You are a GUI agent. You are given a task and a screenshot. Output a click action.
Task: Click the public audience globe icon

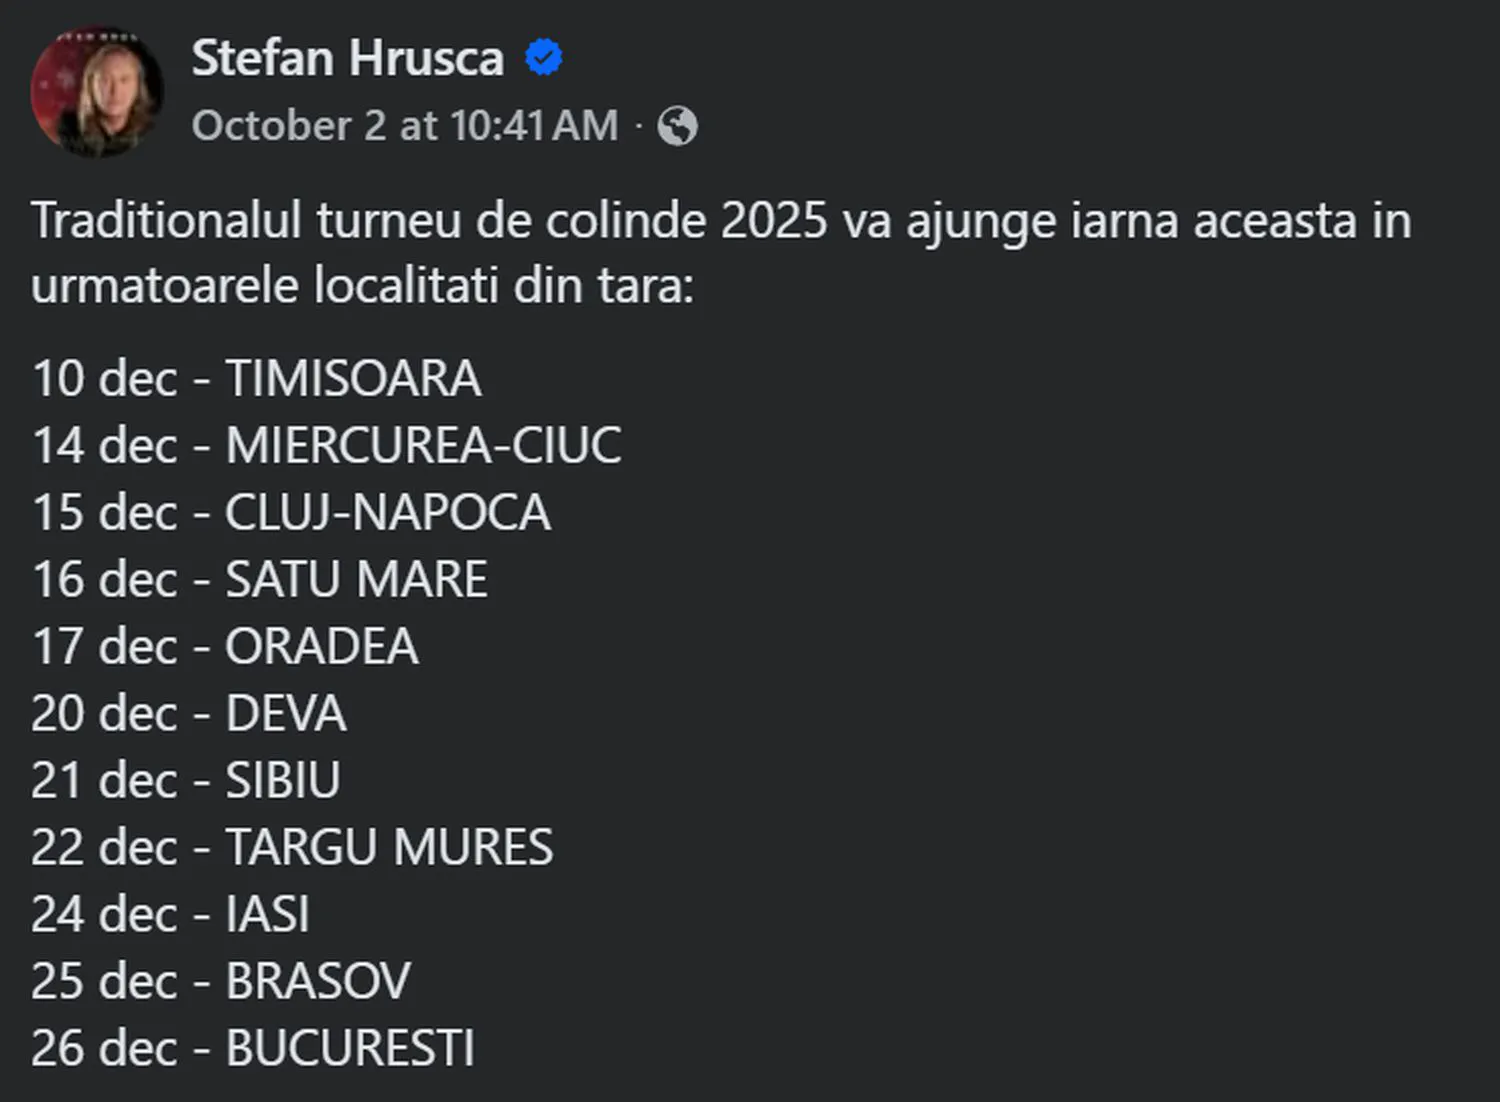[677, 127]
